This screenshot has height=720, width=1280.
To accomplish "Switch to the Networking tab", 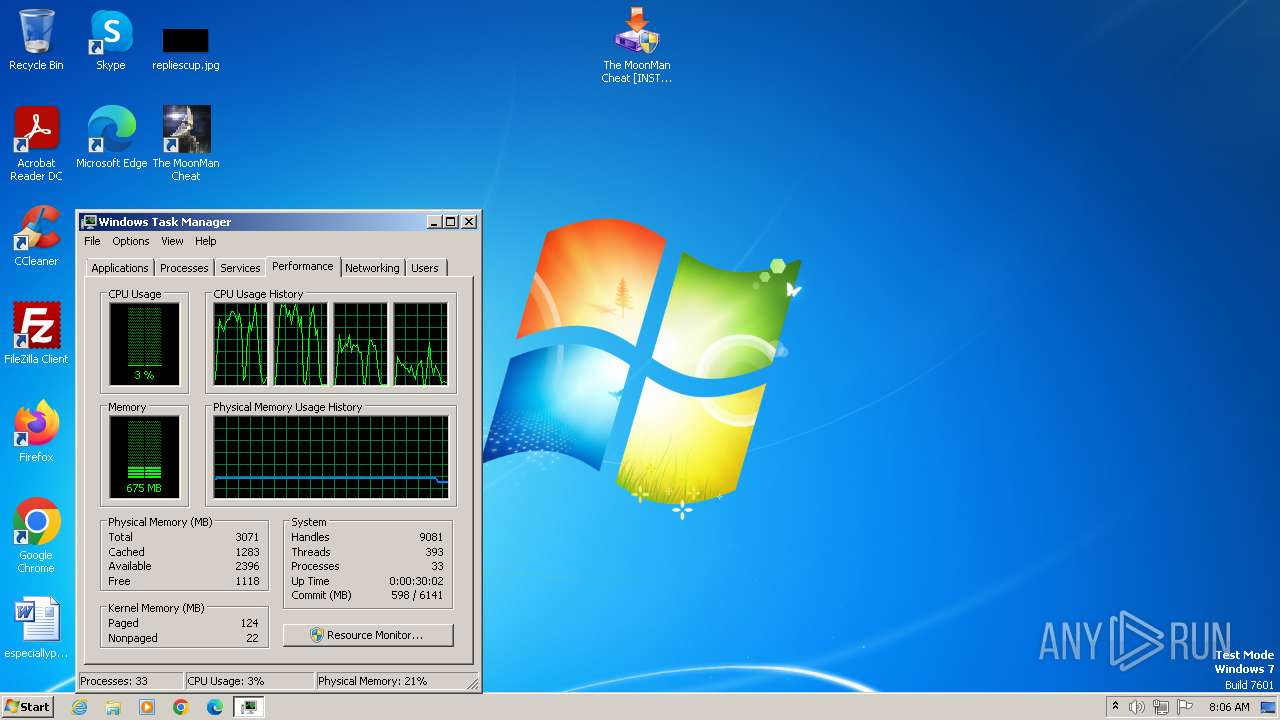I will click(x=372, y=268).
